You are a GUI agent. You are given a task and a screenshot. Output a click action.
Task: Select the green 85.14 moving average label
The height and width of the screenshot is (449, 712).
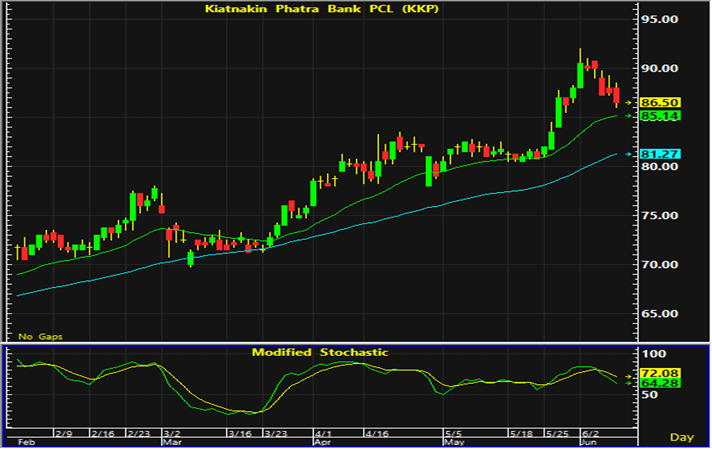660,116
